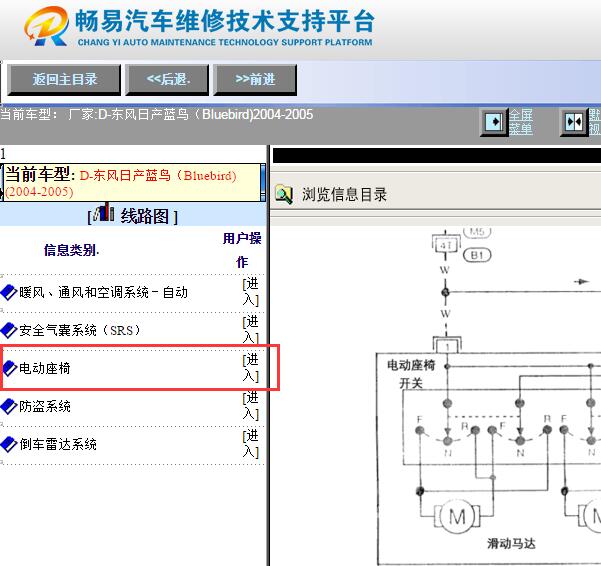Click 浏览信息目录 heading text

[x=344, y=194]
